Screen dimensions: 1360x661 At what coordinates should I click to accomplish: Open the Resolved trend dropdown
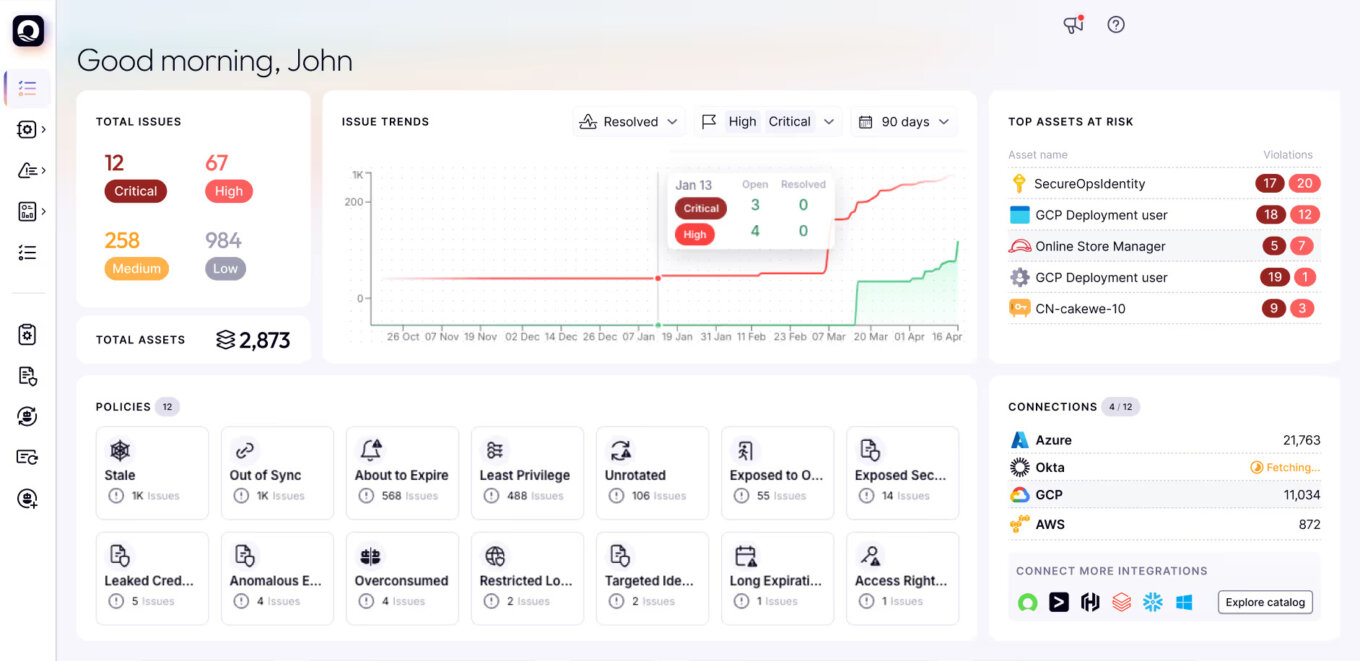pyautogui.click(x=630, y=122)
